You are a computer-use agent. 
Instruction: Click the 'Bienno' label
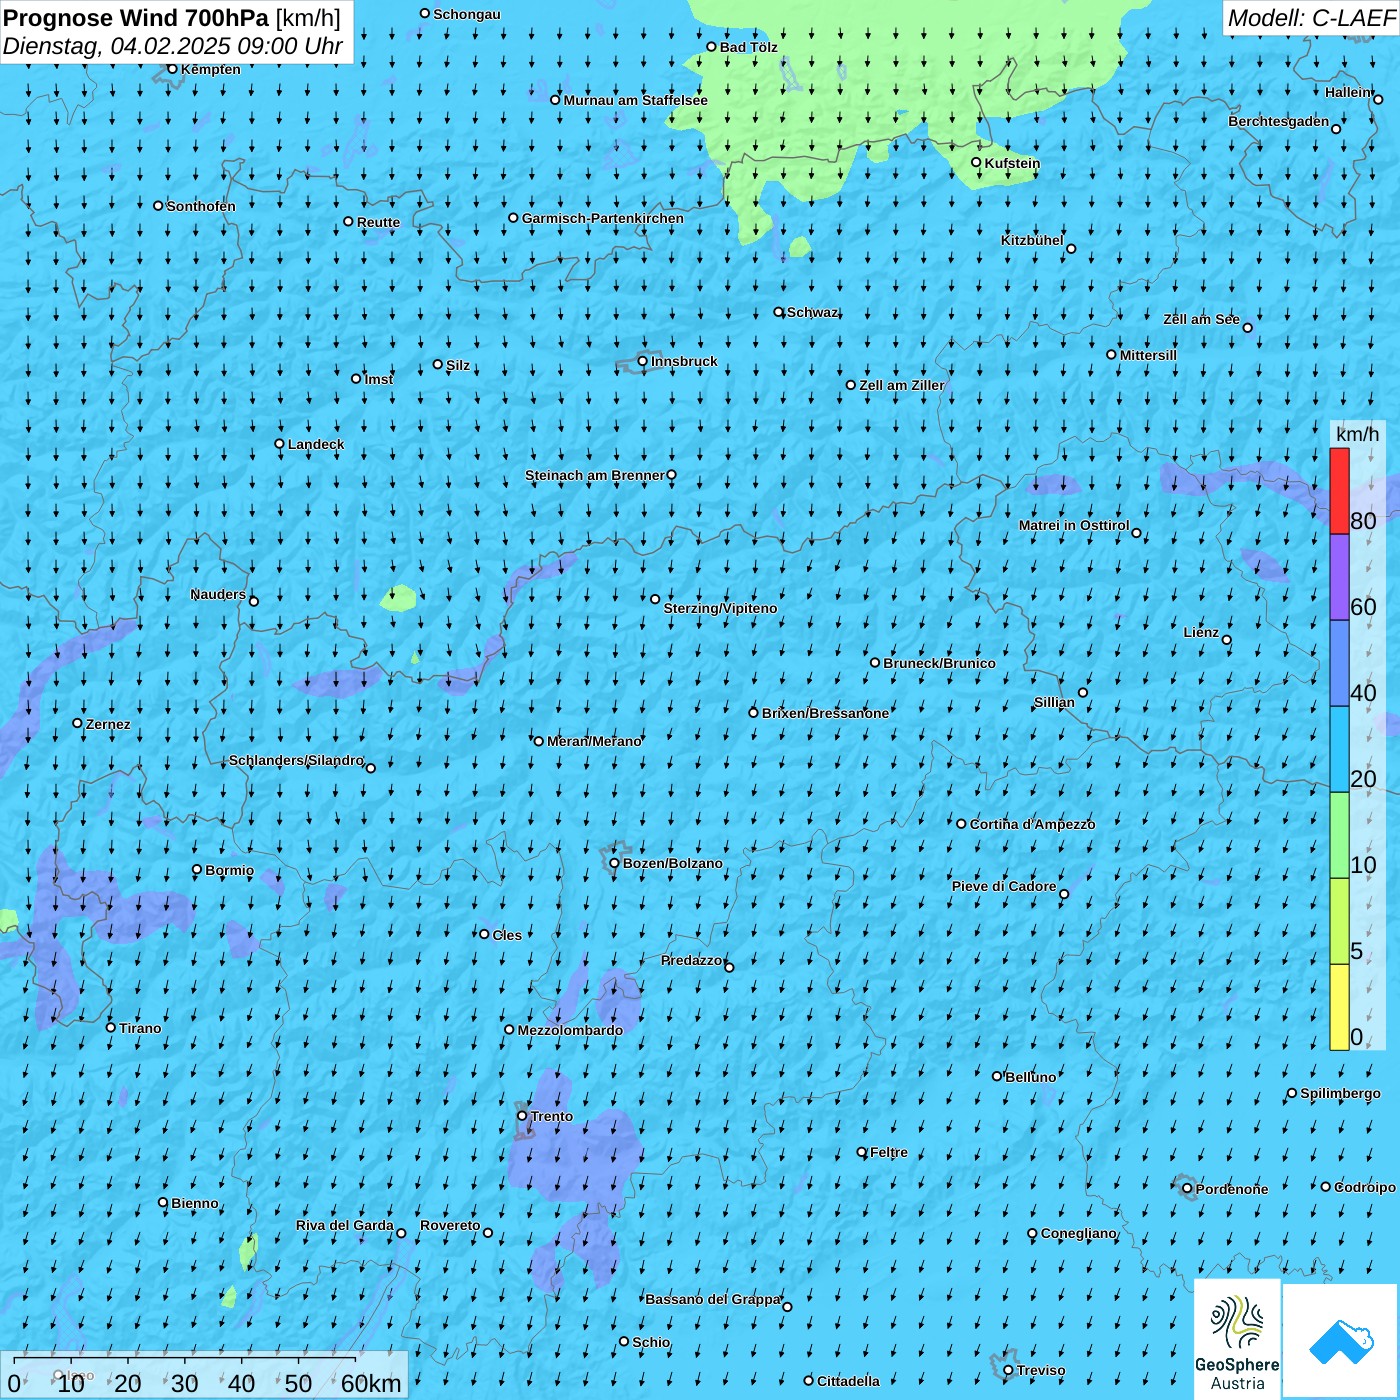[x=195, y=1203]
